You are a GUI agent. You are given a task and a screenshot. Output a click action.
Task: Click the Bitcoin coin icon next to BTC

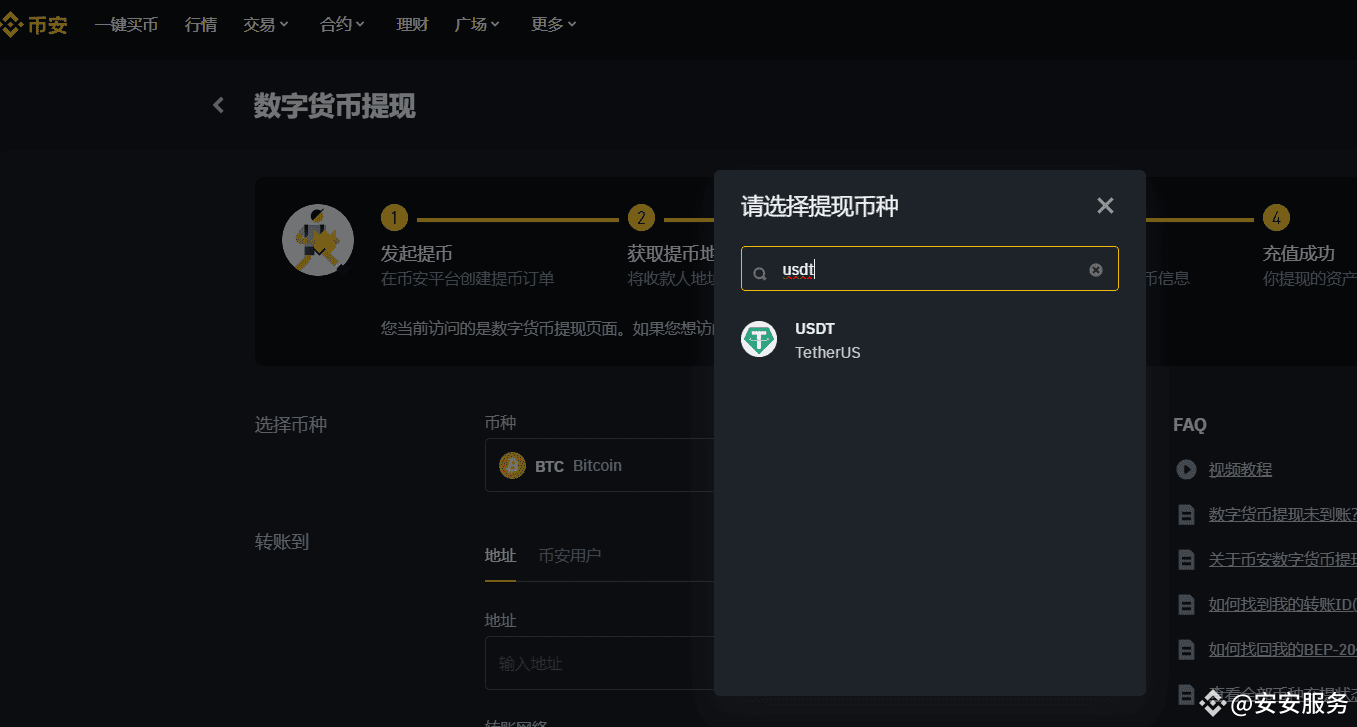512,465
